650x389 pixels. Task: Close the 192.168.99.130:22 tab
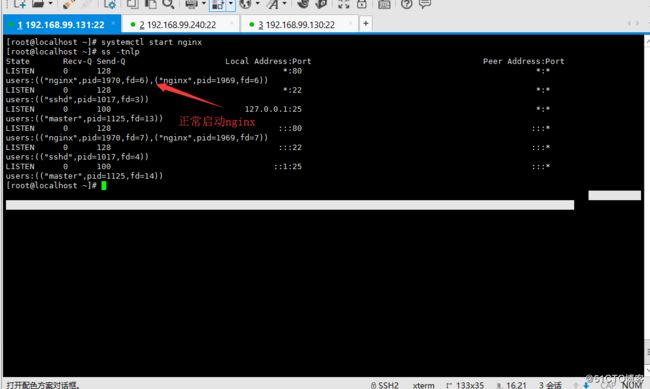pyautogui.click(x=351, y=24)
